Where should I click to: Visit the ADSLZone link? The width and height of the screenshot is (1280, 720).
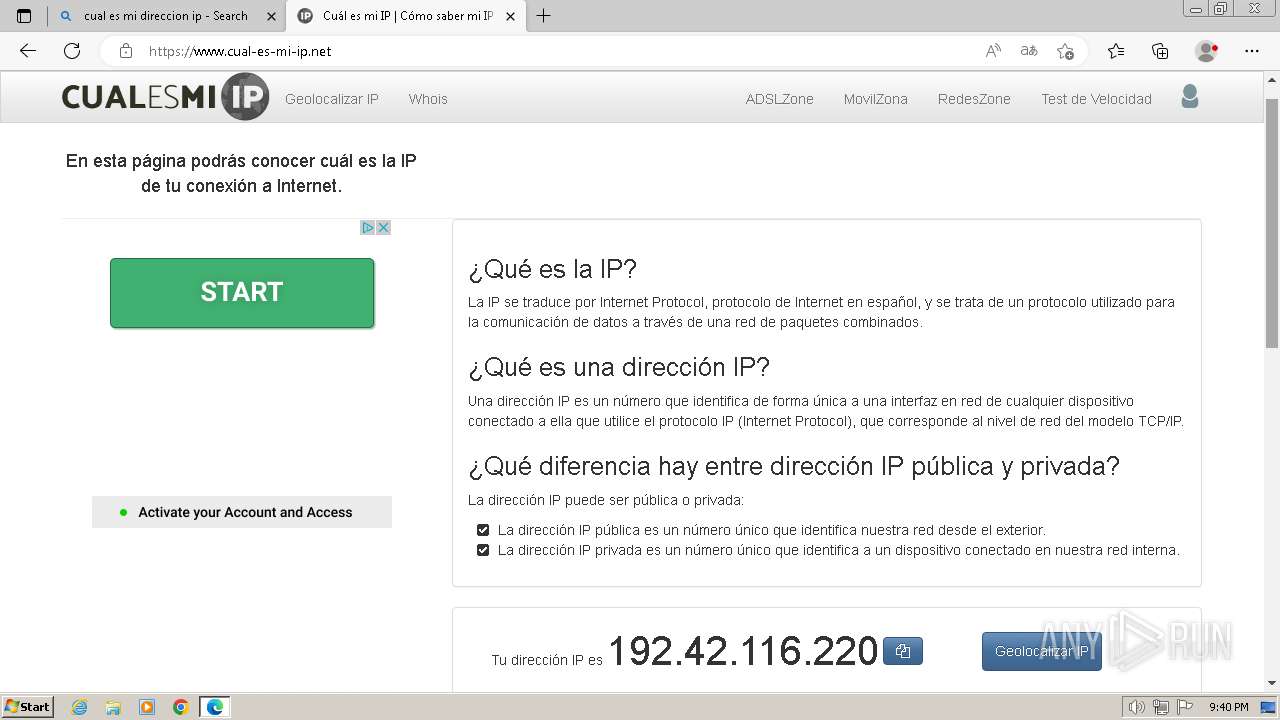point(780,99)
